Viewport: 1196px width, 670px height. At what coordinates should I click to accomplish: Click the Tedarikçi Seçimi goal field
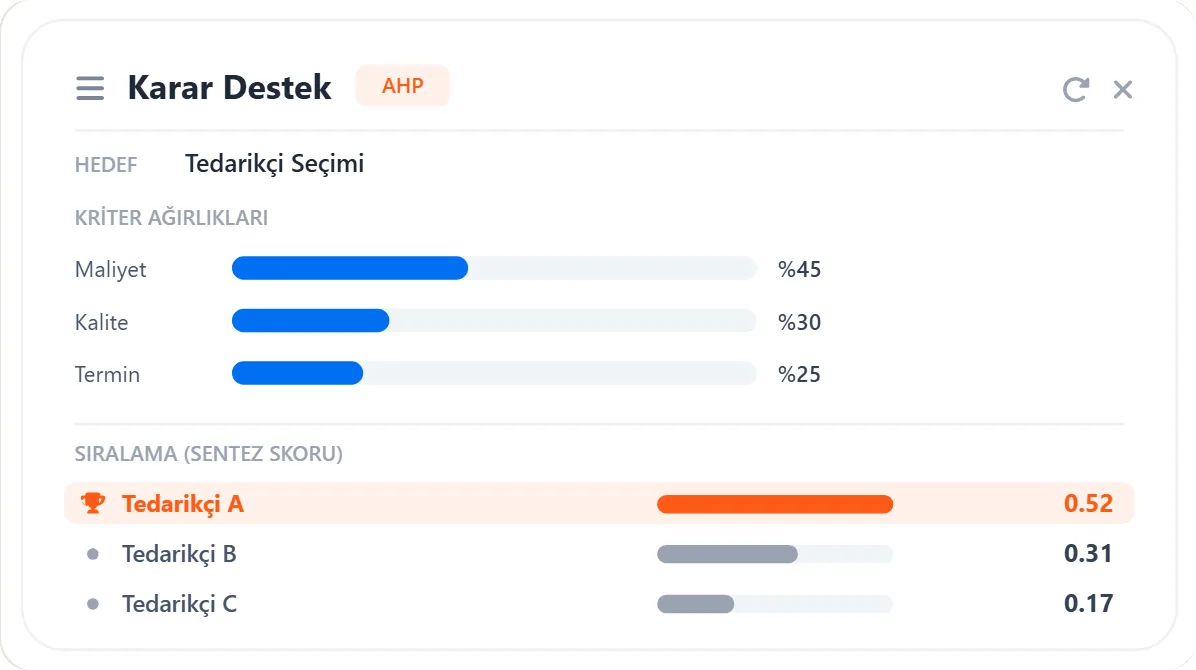tap(275, 163)
